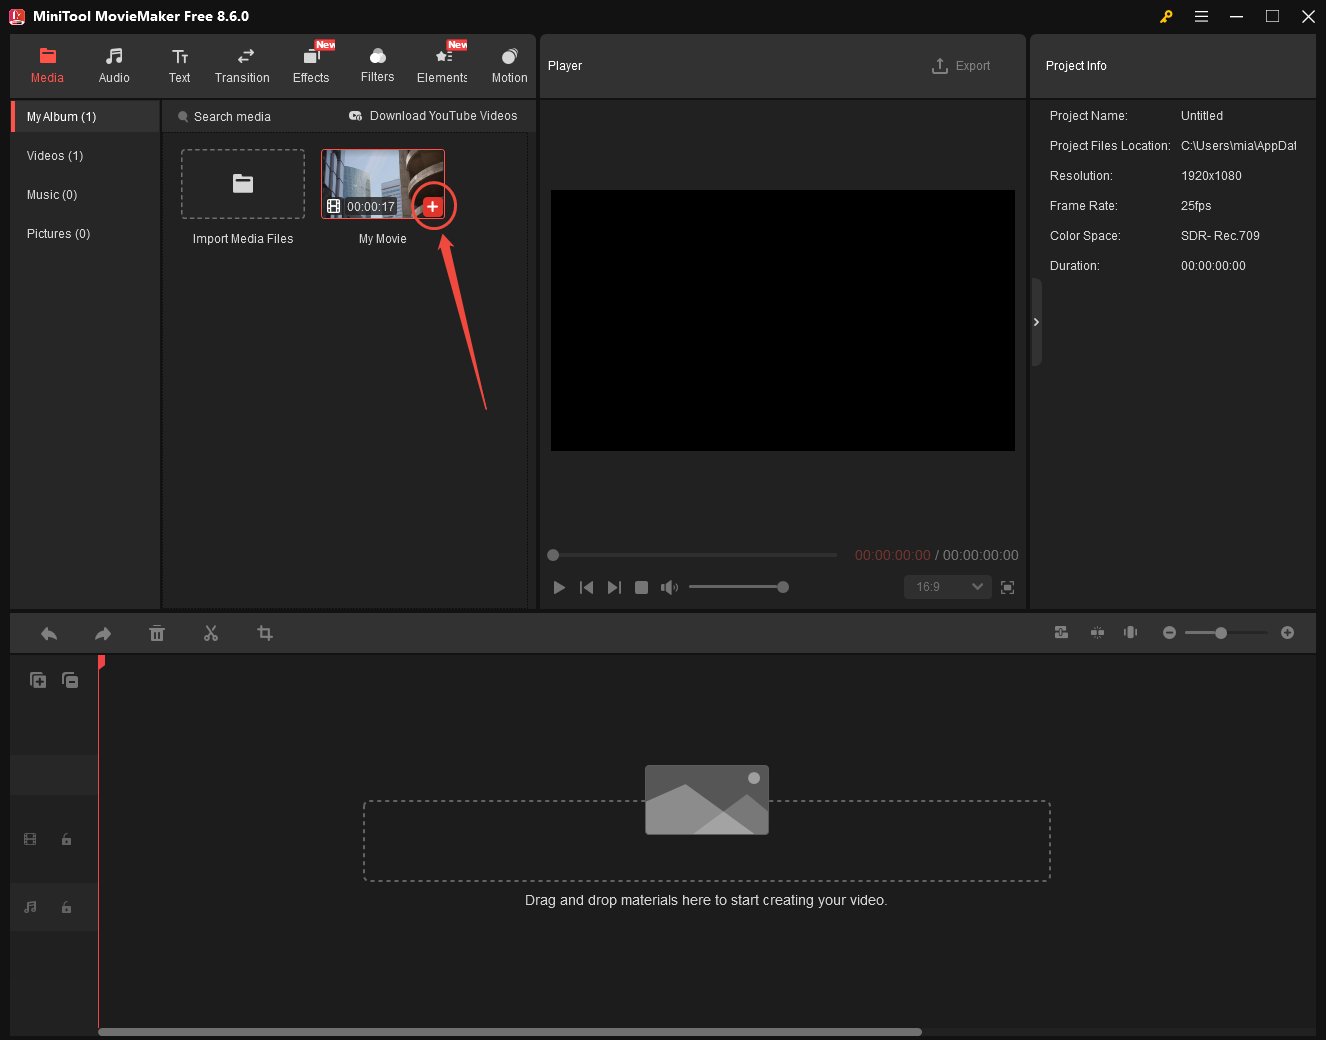Adjust the player volume slider
The height and width of the screenshot is (1040, 1326).
pyautogui.click(x=738, y=587)
